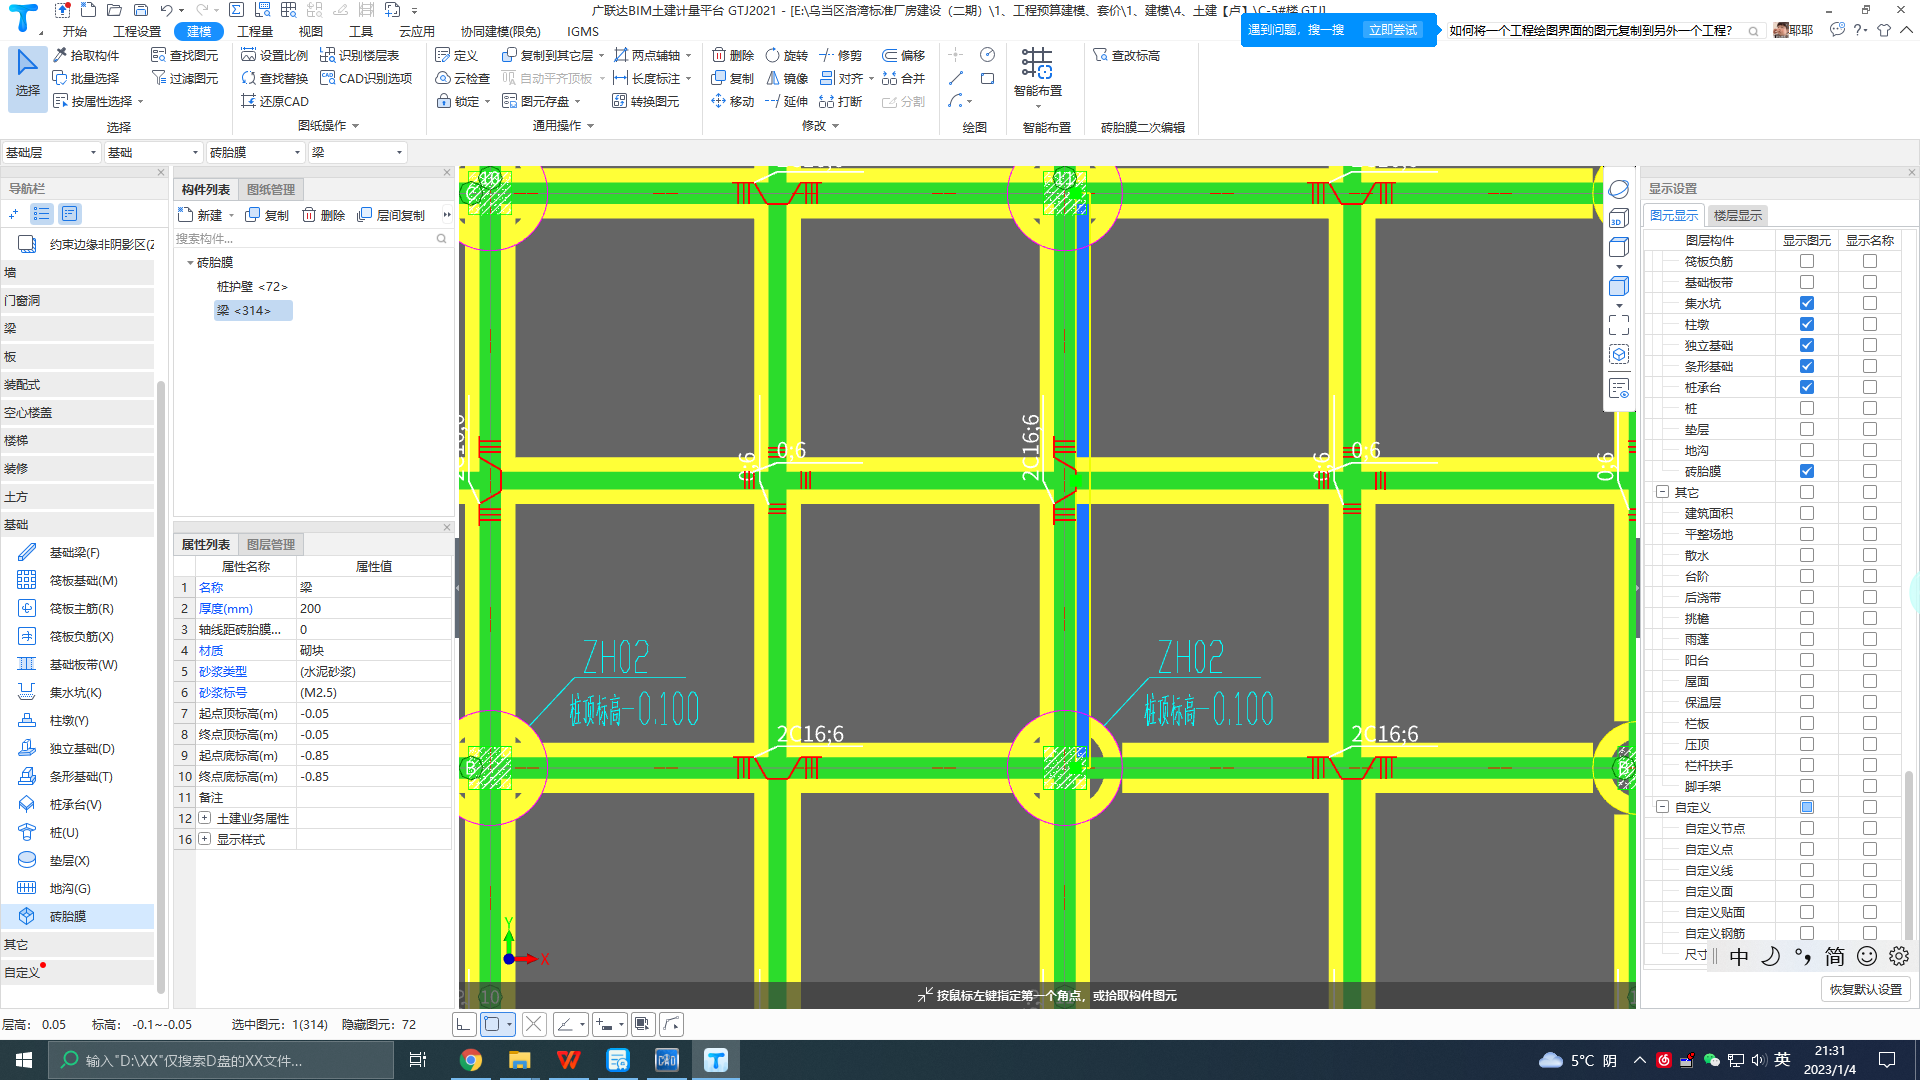Screen dimensions: 1920x1080
Task: Click 云检查 tool
Action: click(462, 78)
